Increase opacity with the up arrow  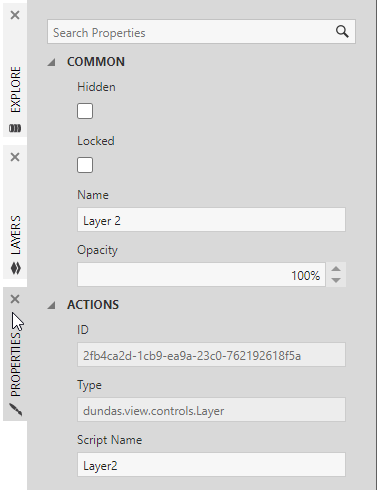336,269
